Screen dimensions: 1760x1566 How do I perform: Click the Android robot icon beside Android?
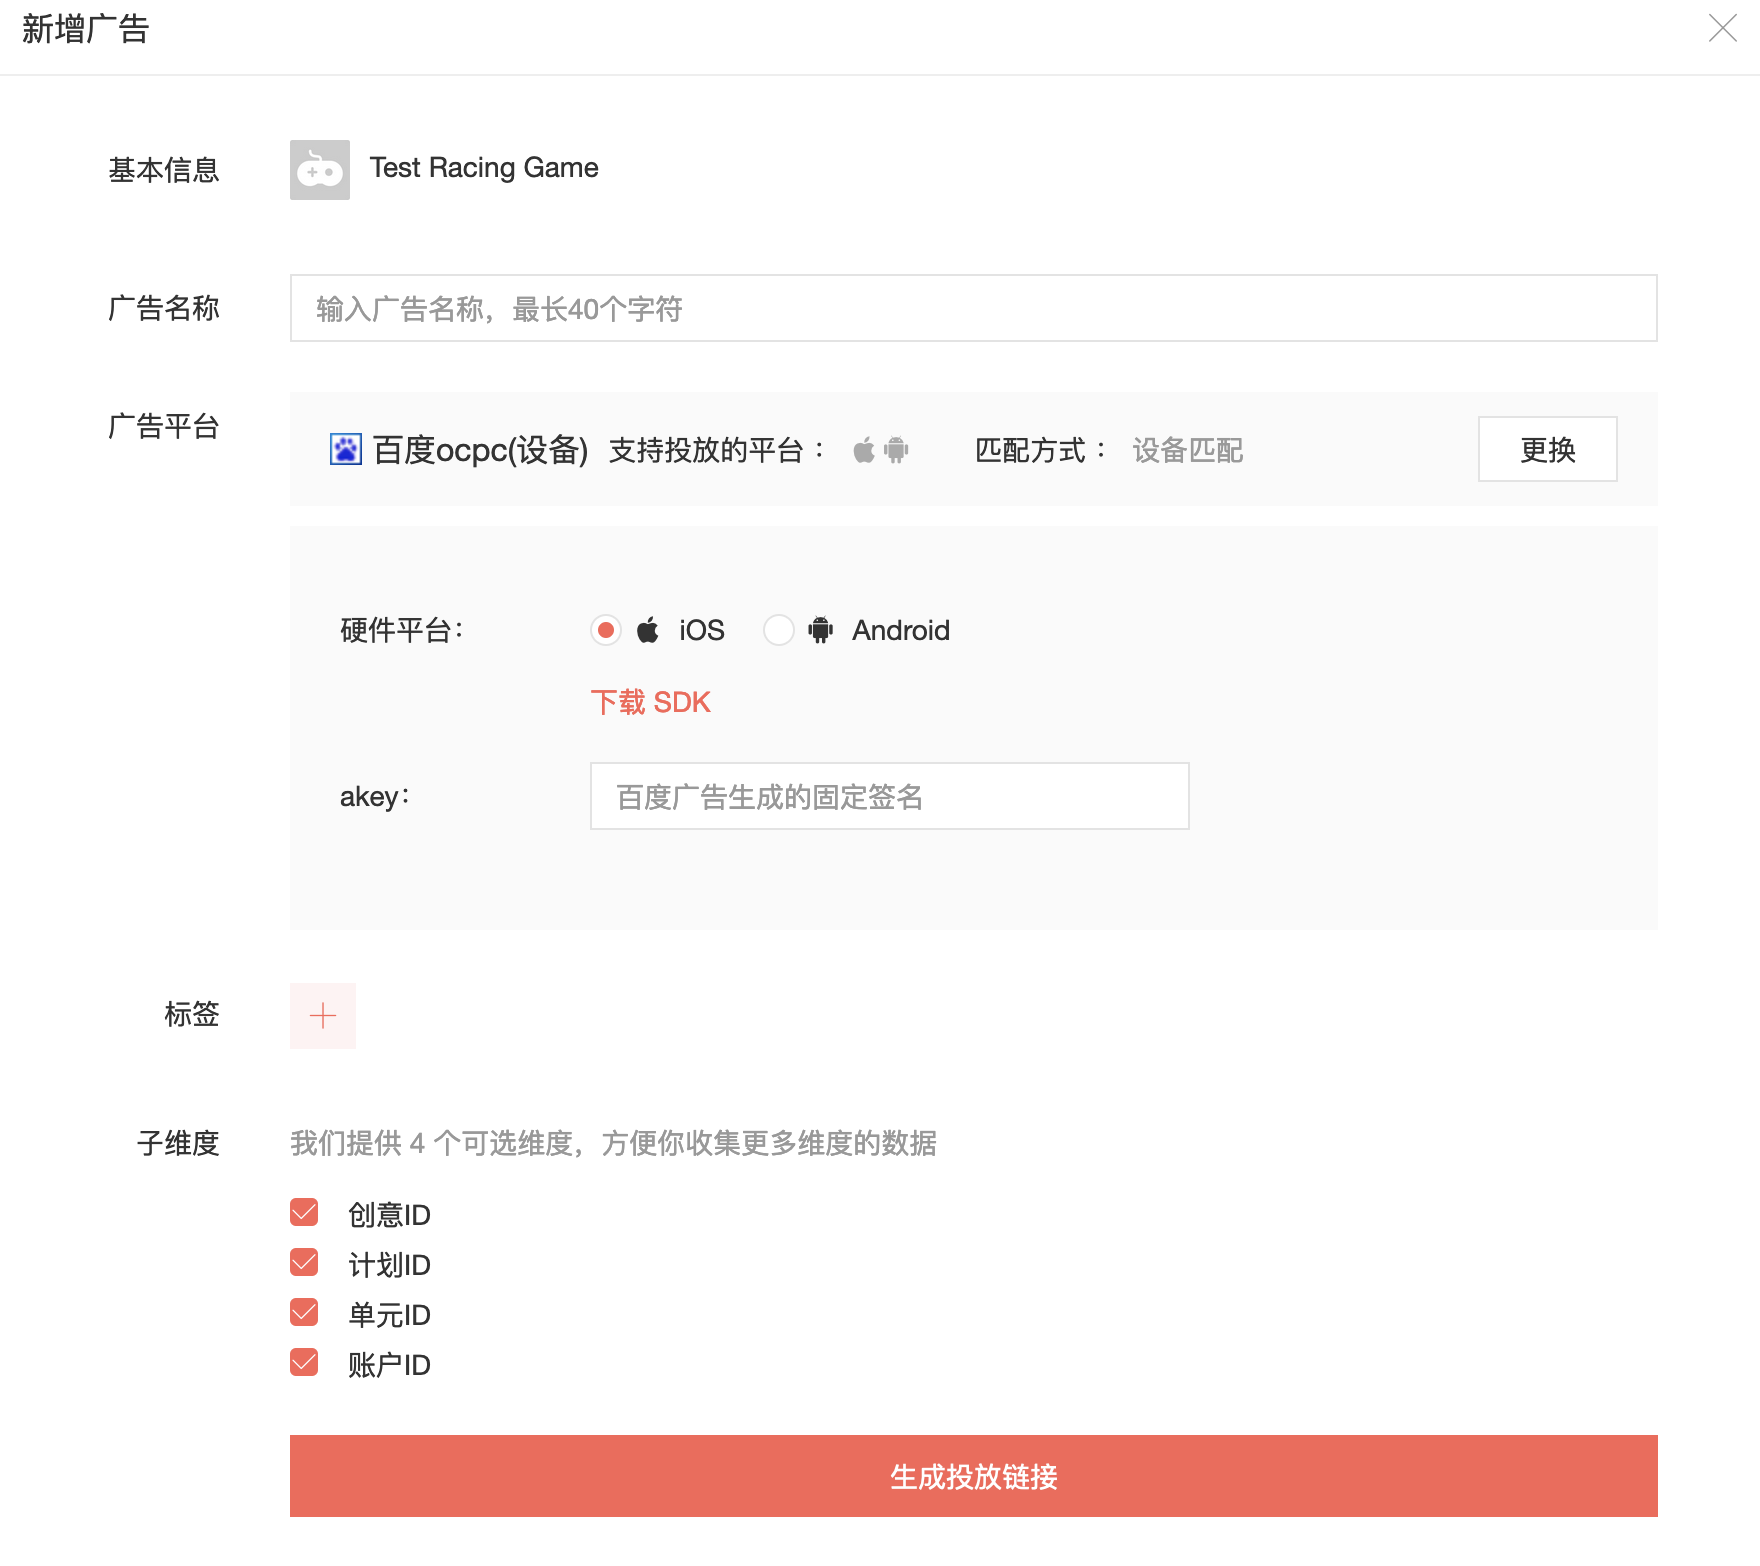[820, 630]
